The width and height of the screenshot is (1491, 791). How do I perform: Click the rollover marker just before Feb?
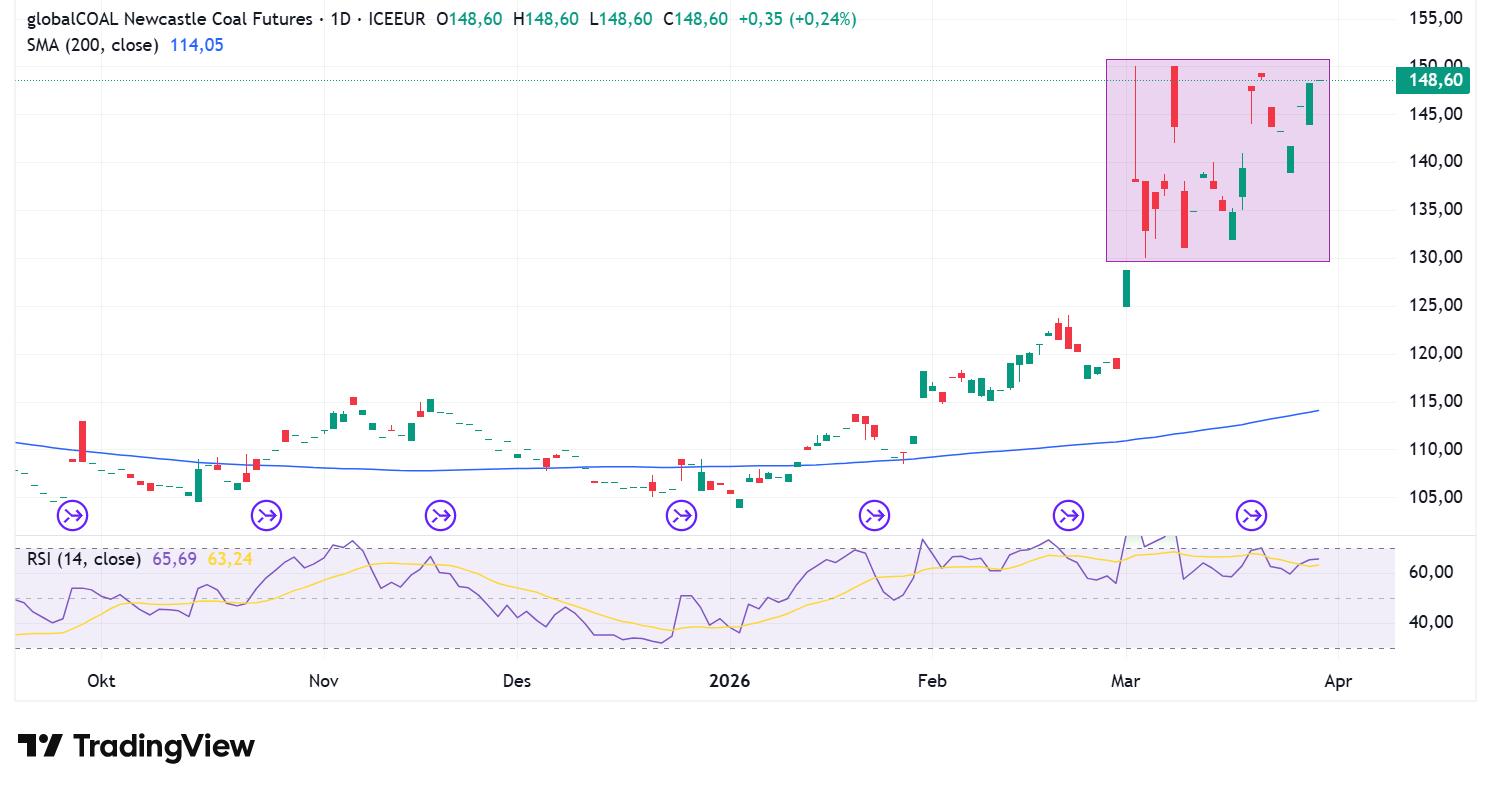coord(874,516)
